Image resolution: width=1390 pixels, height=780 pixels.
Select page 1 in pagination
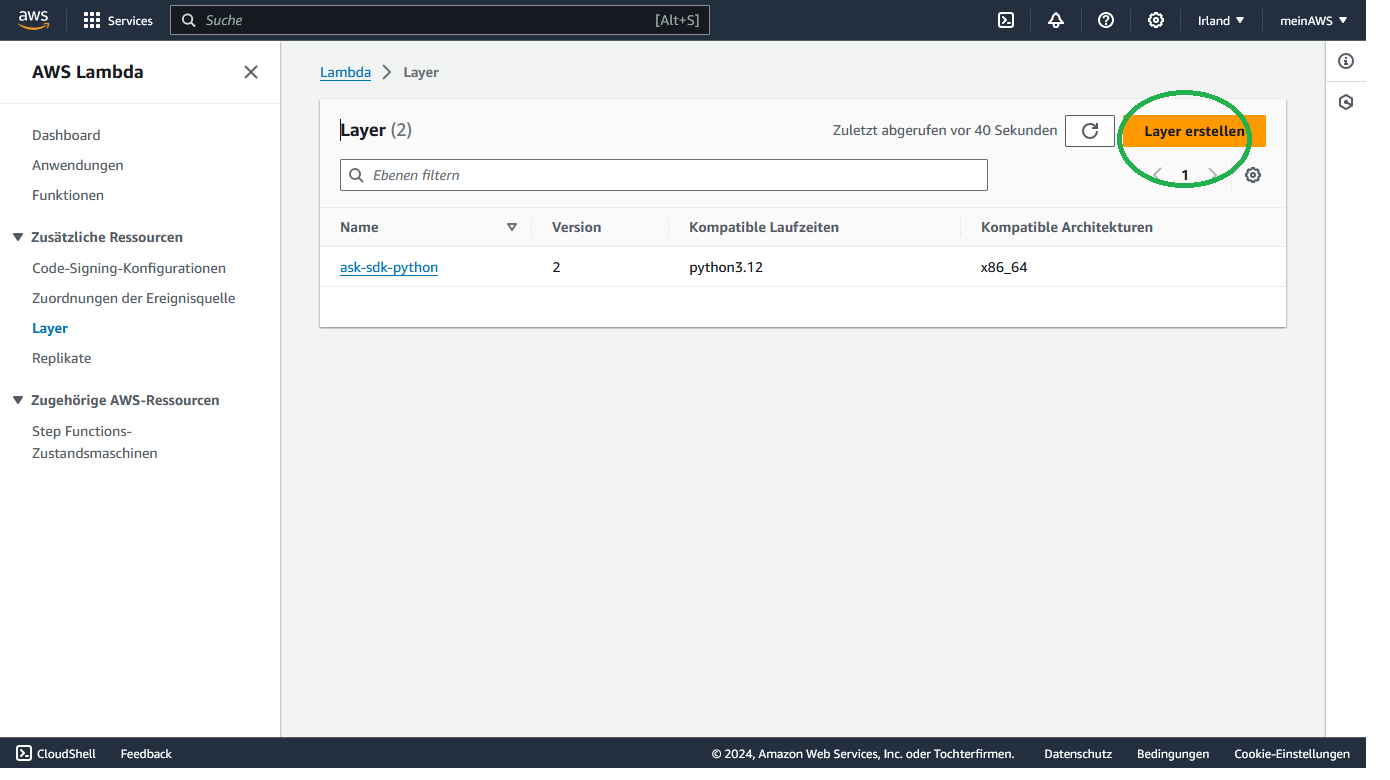tap(1185, 175)
